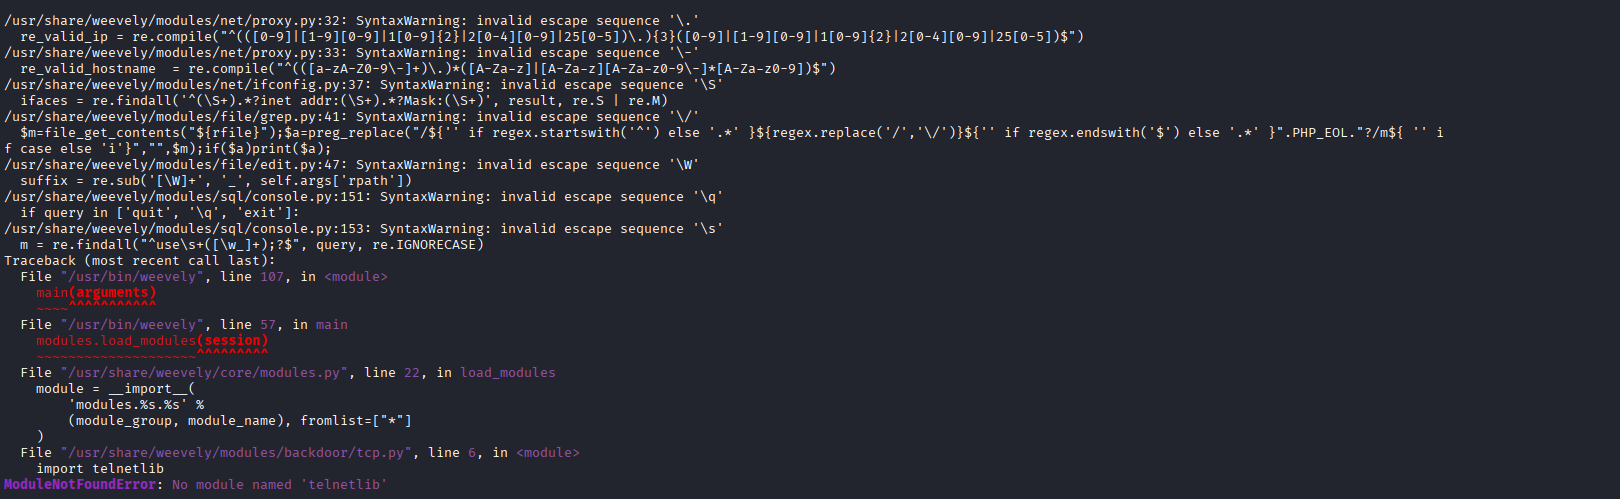Click the edit.py:47 SyntaxWarning line

pyautogui.click(x=352, y=165)
